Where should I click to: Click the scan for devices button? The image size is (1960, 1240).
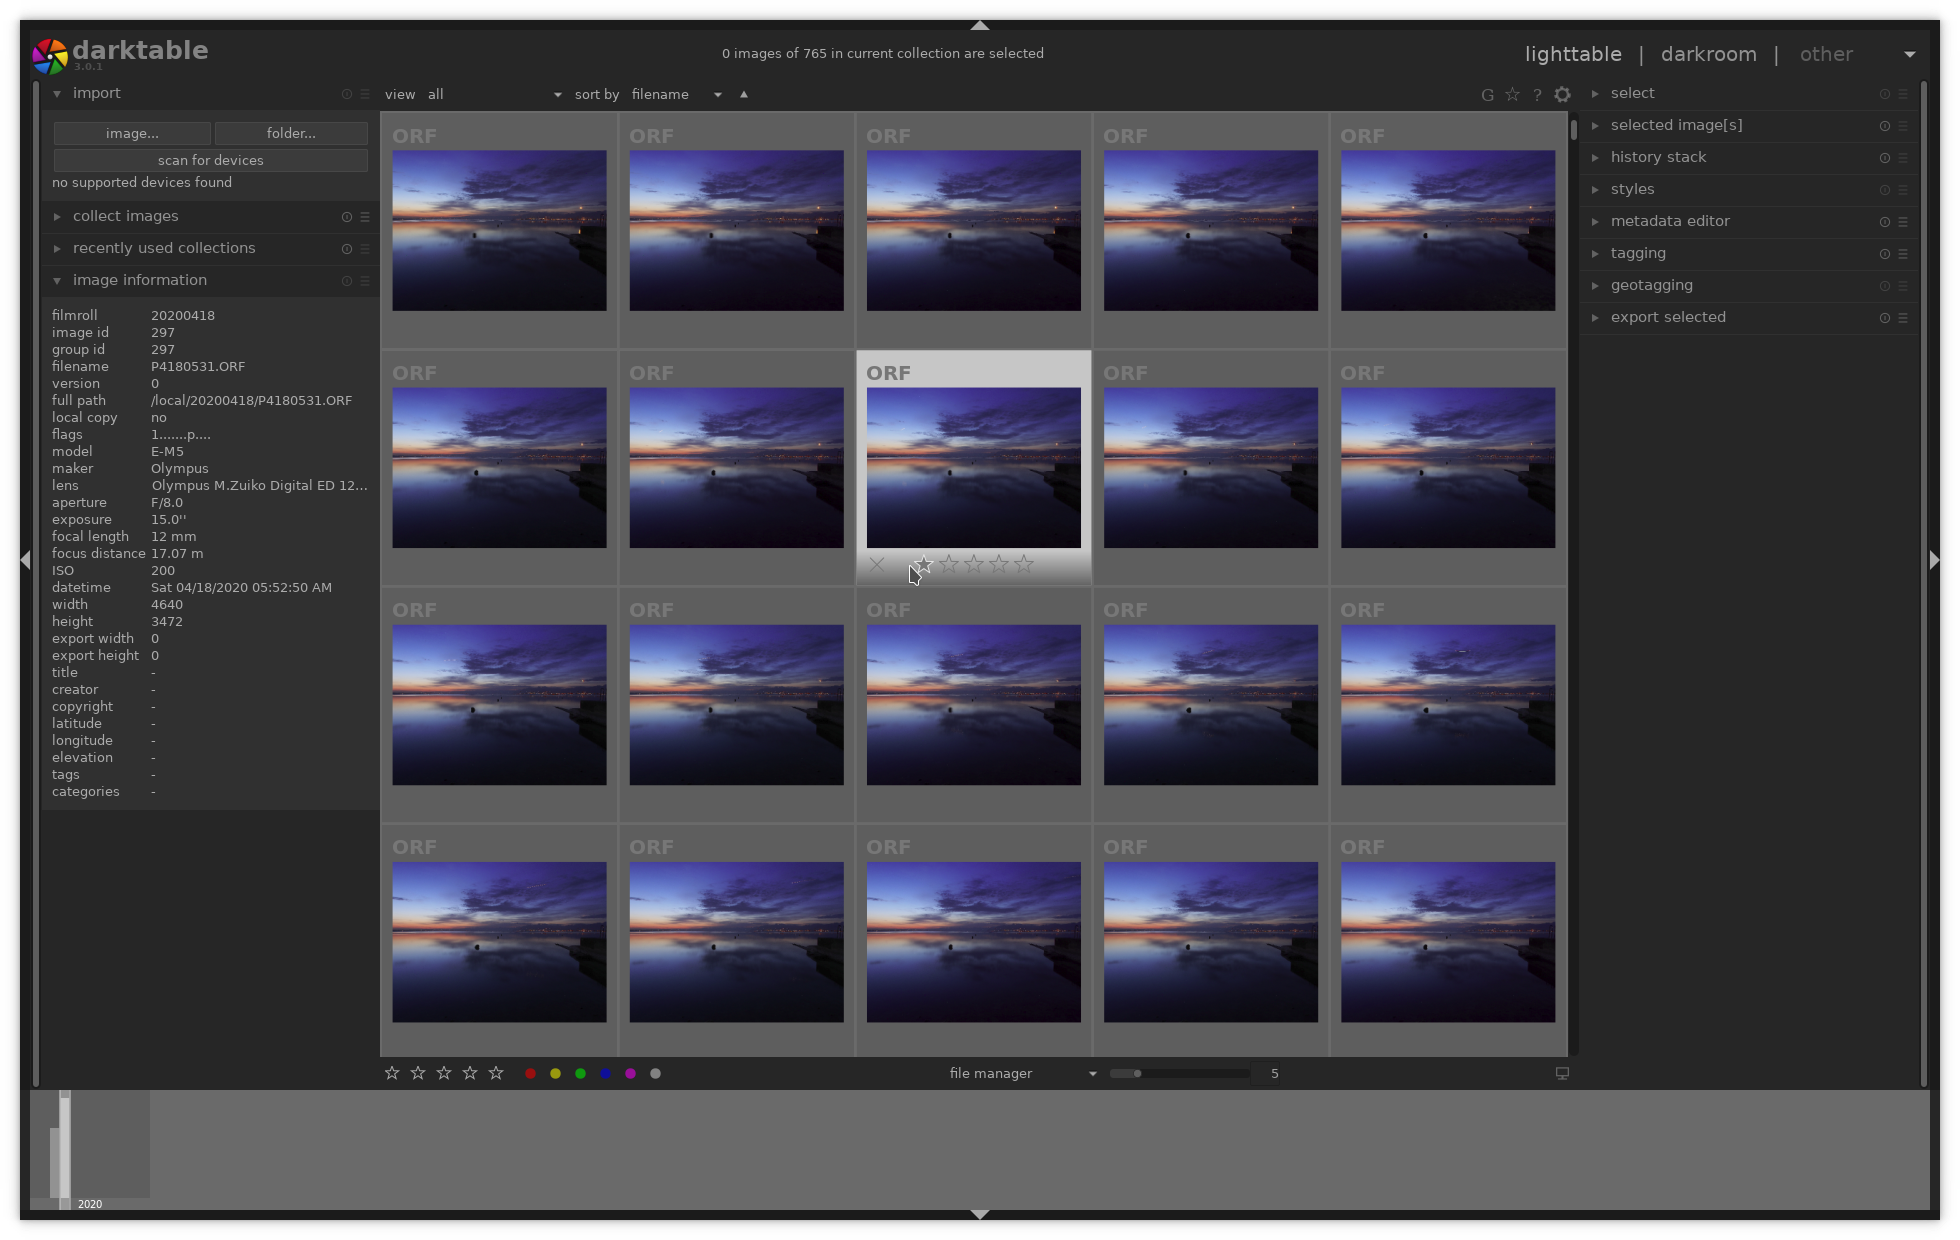210,160
